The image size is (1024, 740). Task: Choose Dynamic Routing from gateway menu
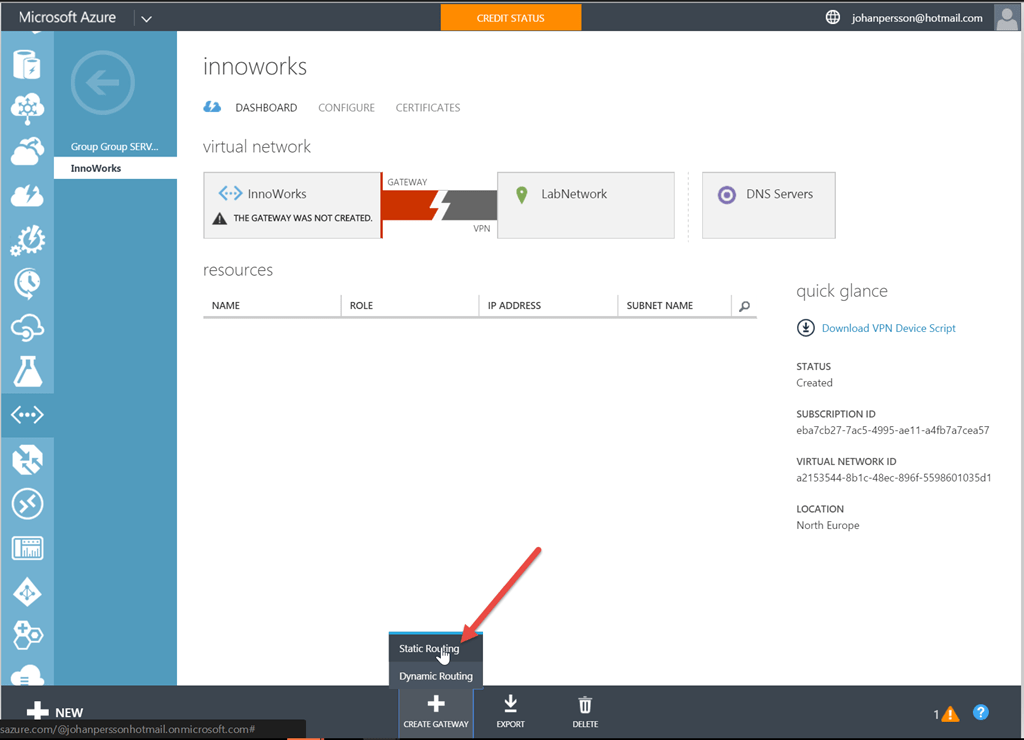pos(436,676)
